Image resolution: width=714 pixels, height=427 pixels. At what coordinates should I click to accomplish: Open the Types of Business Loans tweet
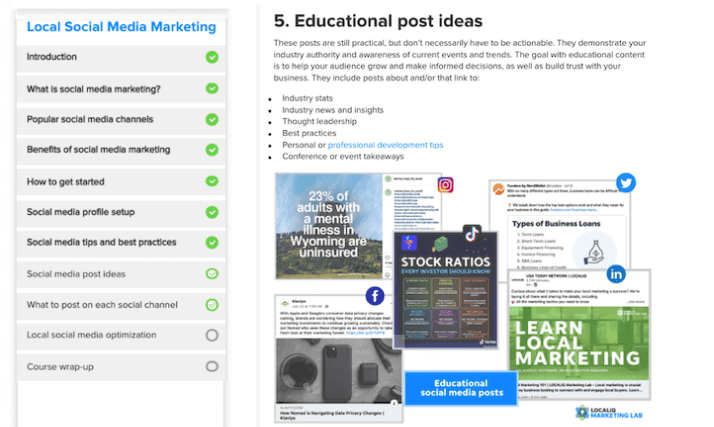[x=560, y=224]
